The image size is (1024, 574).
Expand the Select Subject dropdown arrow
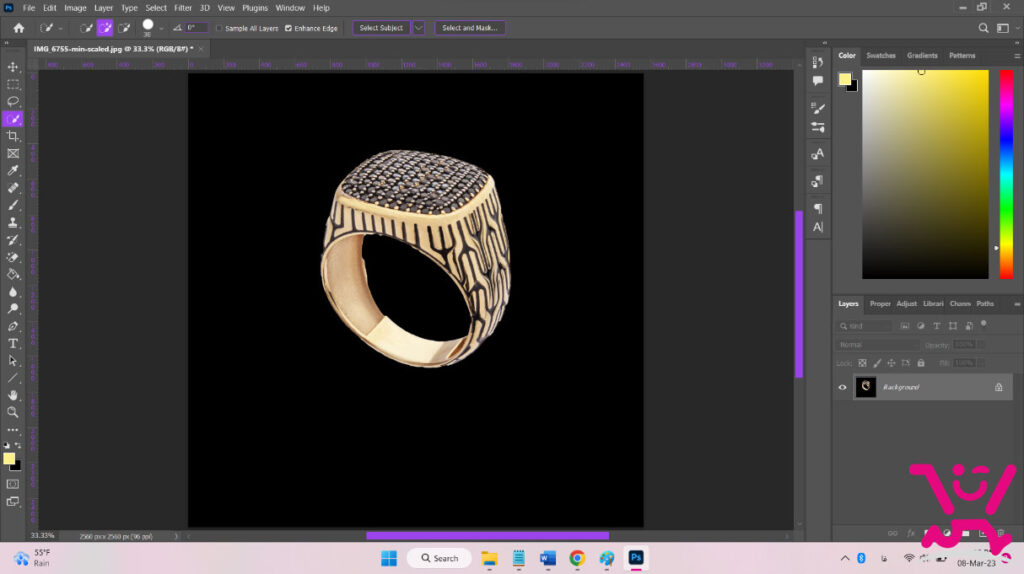coord(419,28)
